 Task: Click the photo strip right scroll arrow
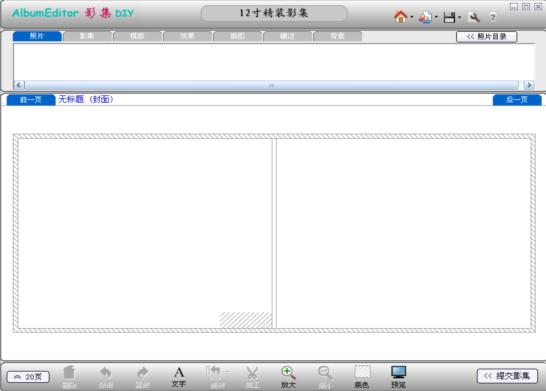click(x=529, y=85)
